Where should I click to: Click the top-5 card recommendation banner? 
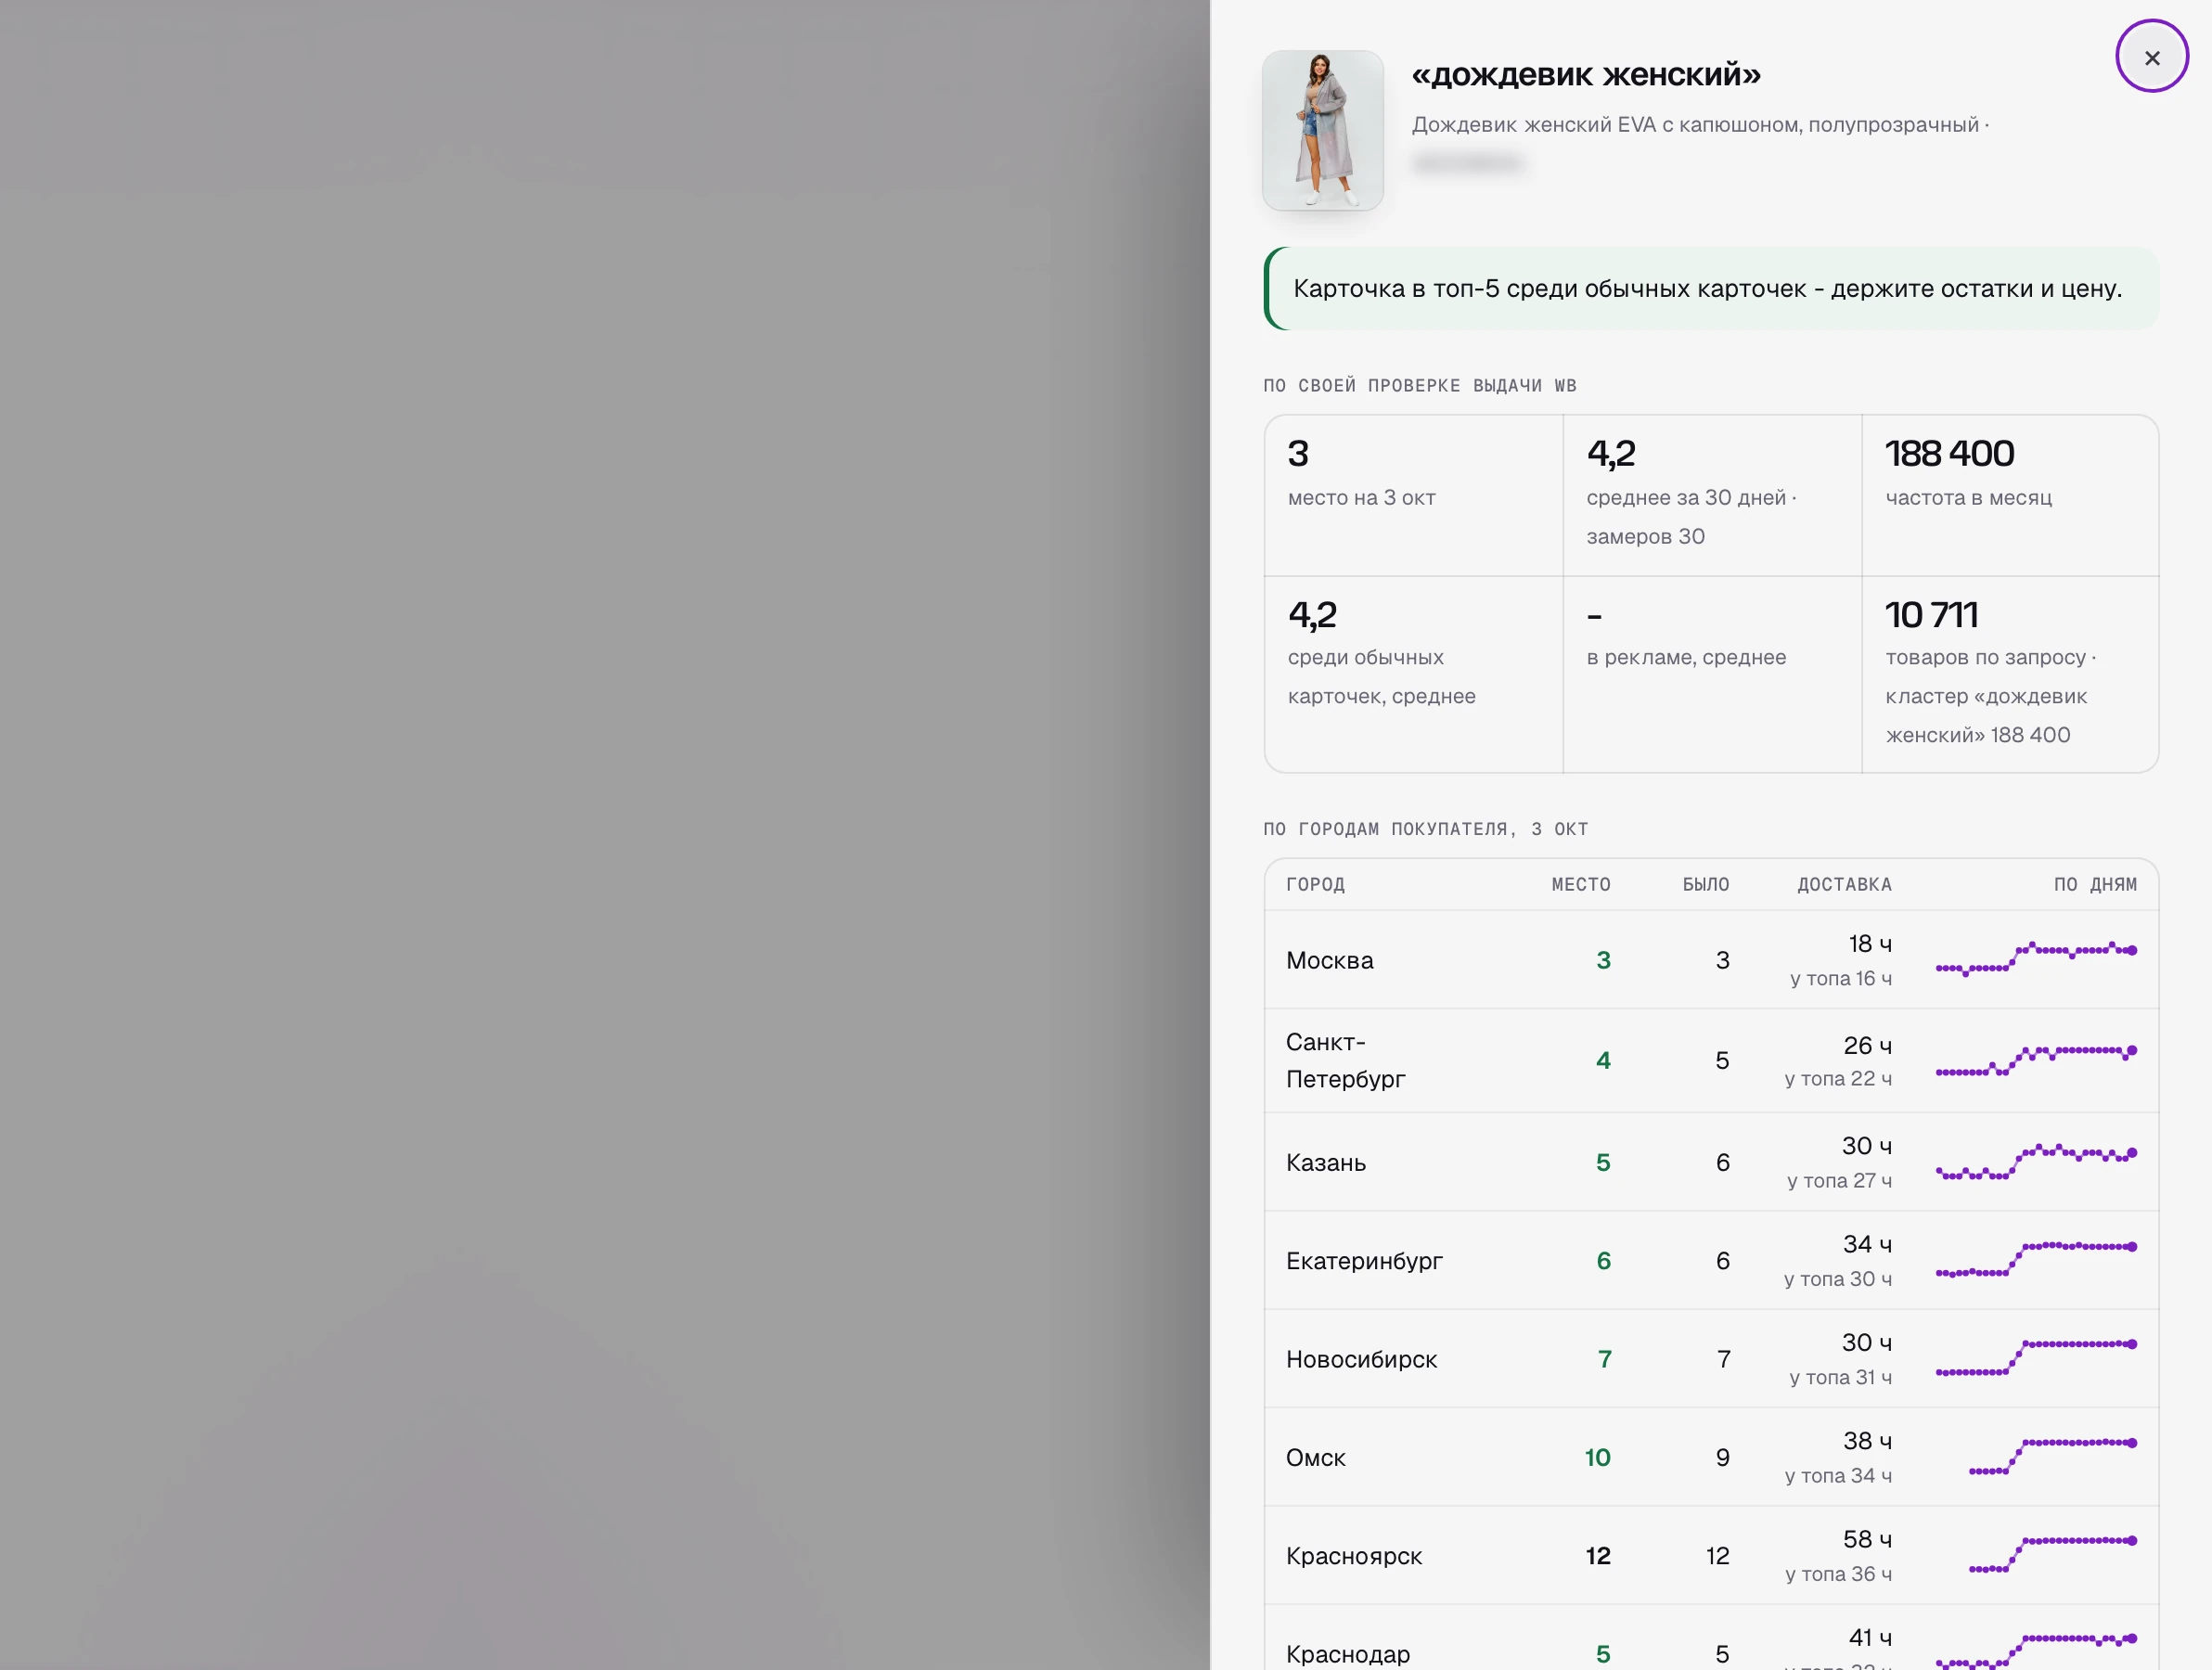(x=1711, y=288)
